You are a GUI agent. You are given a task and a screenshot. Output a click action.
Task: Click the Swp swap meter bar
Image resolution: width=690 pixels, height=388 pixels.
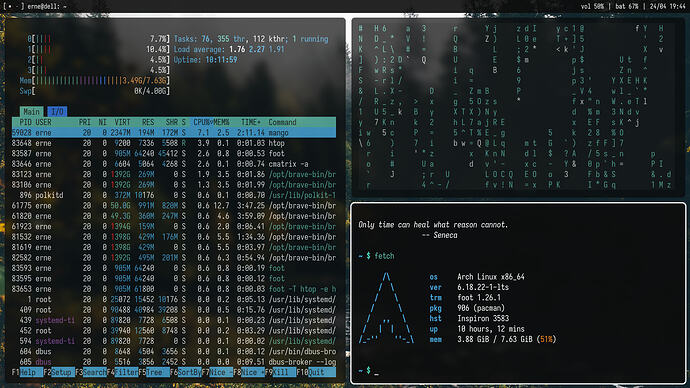[95, 91]
